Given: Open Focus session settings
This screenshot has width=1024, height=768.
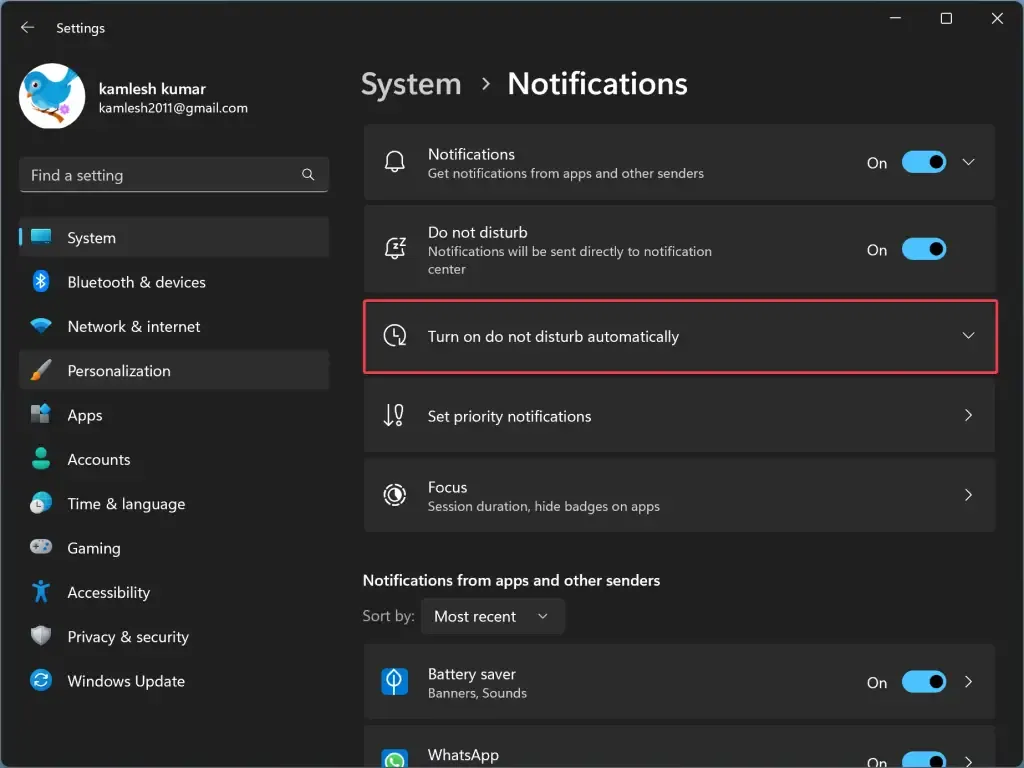Looking at the screenshot, I should click(x=680, y=496).
